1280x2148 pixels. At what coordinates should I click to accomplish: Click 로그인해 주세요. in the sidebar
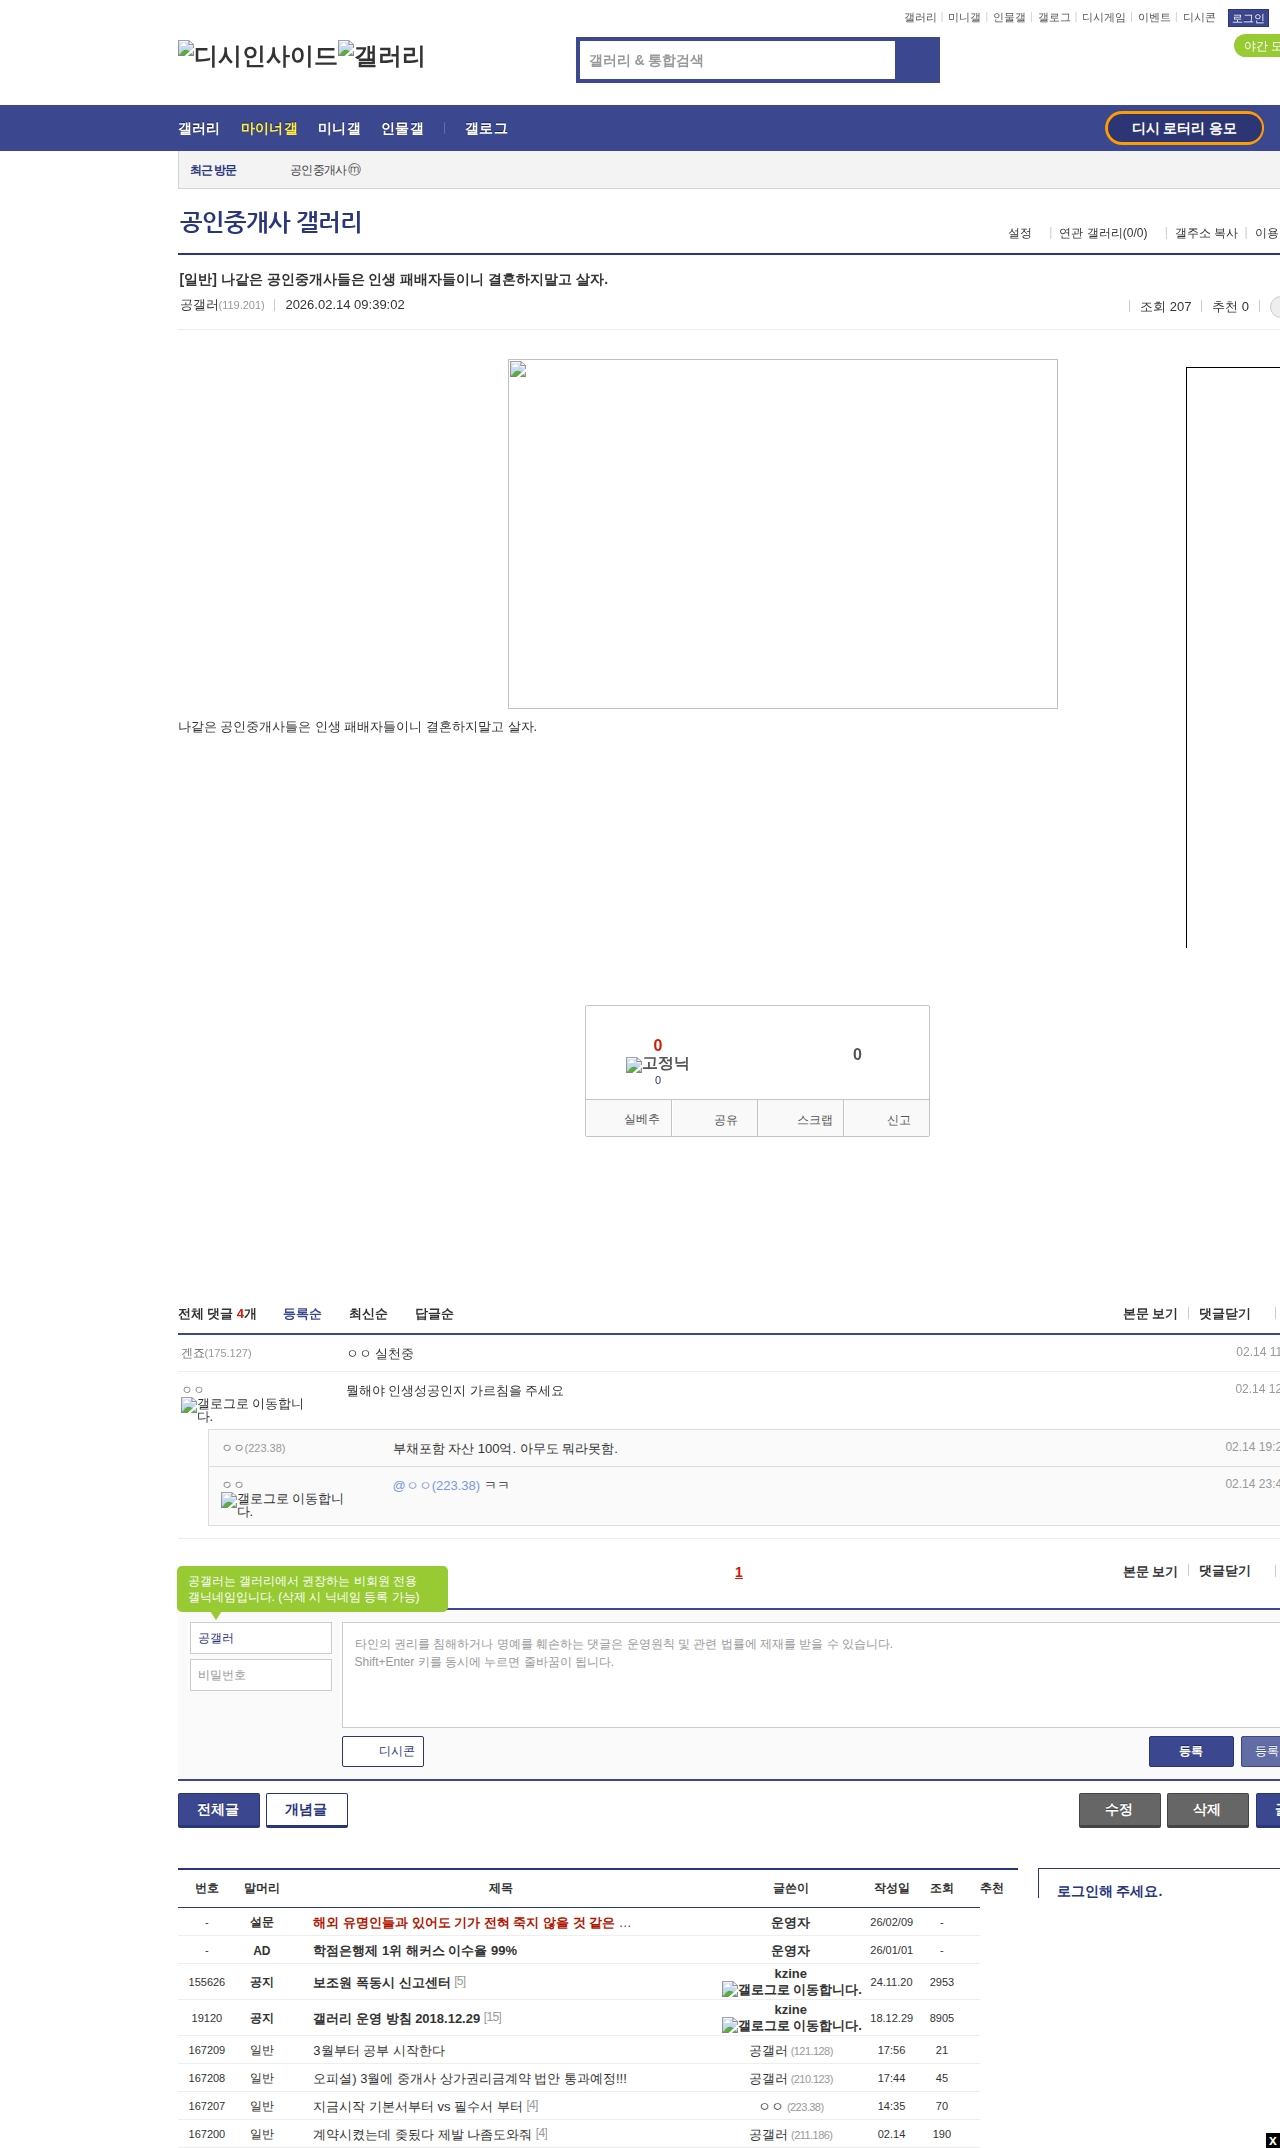(1109, 1891)
